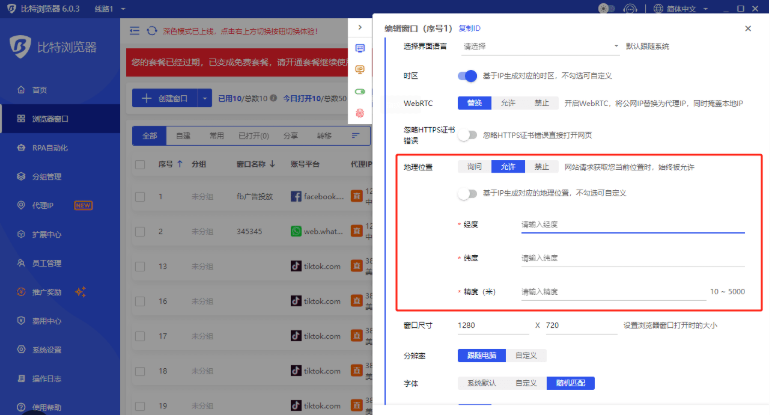Click 纬度 latitude input field

click(x=633, y=258)
